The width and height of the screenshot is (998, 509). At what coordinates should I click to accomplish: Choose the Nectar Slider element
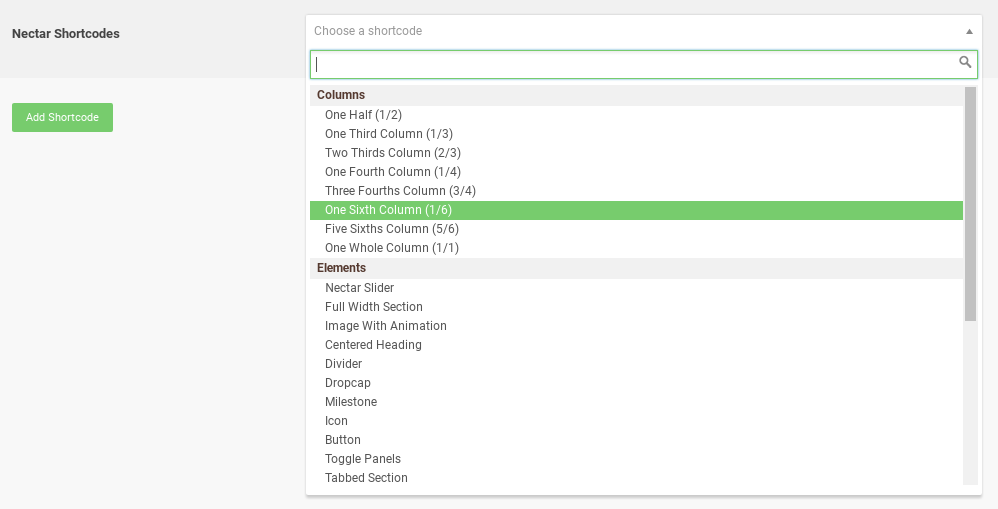(x=636, y=288)
